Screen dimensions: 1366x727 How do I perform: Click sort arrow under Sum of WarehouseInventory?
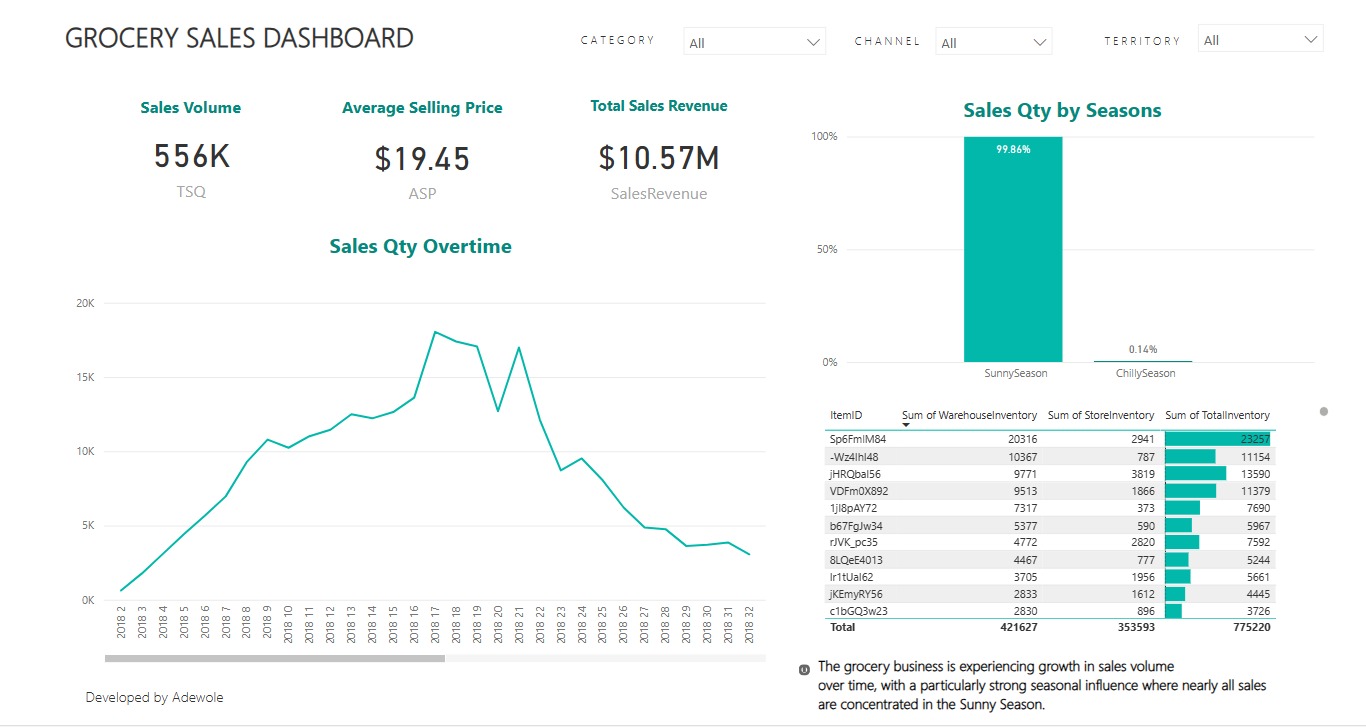[906, 425]
